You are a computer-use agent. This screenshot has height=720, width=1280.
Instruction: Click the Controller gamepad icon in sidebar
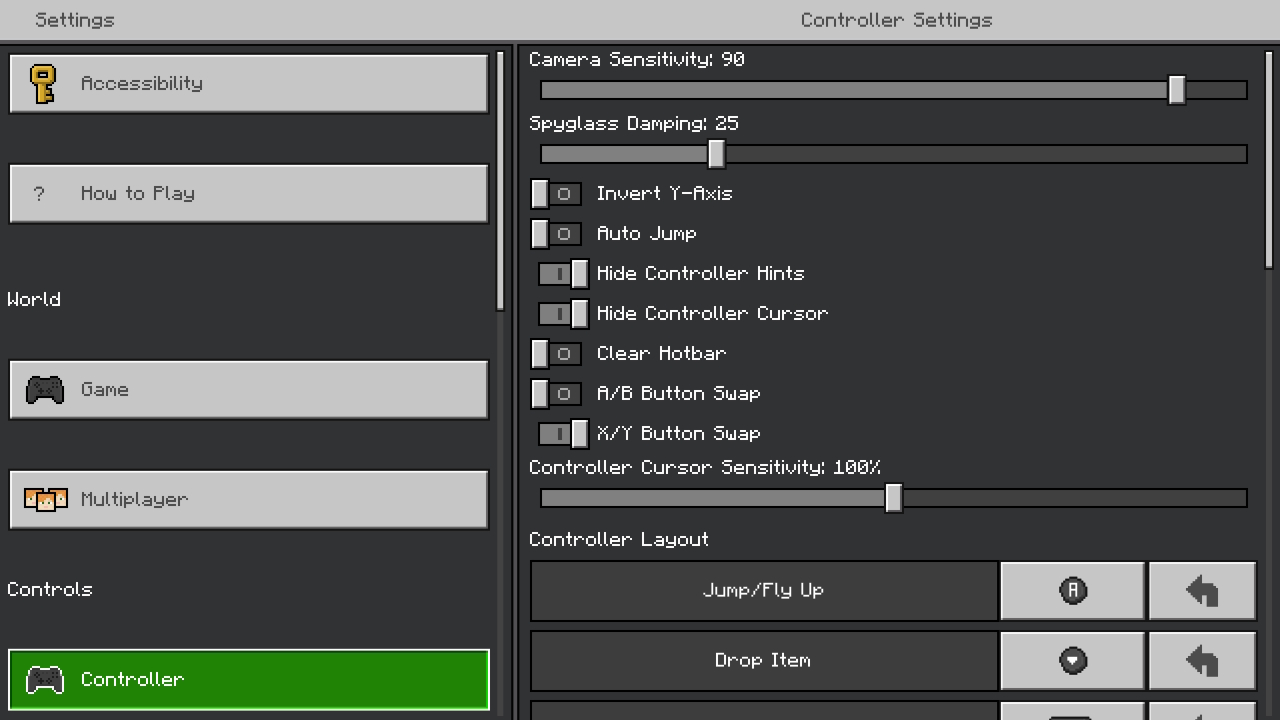click(44, 680)
